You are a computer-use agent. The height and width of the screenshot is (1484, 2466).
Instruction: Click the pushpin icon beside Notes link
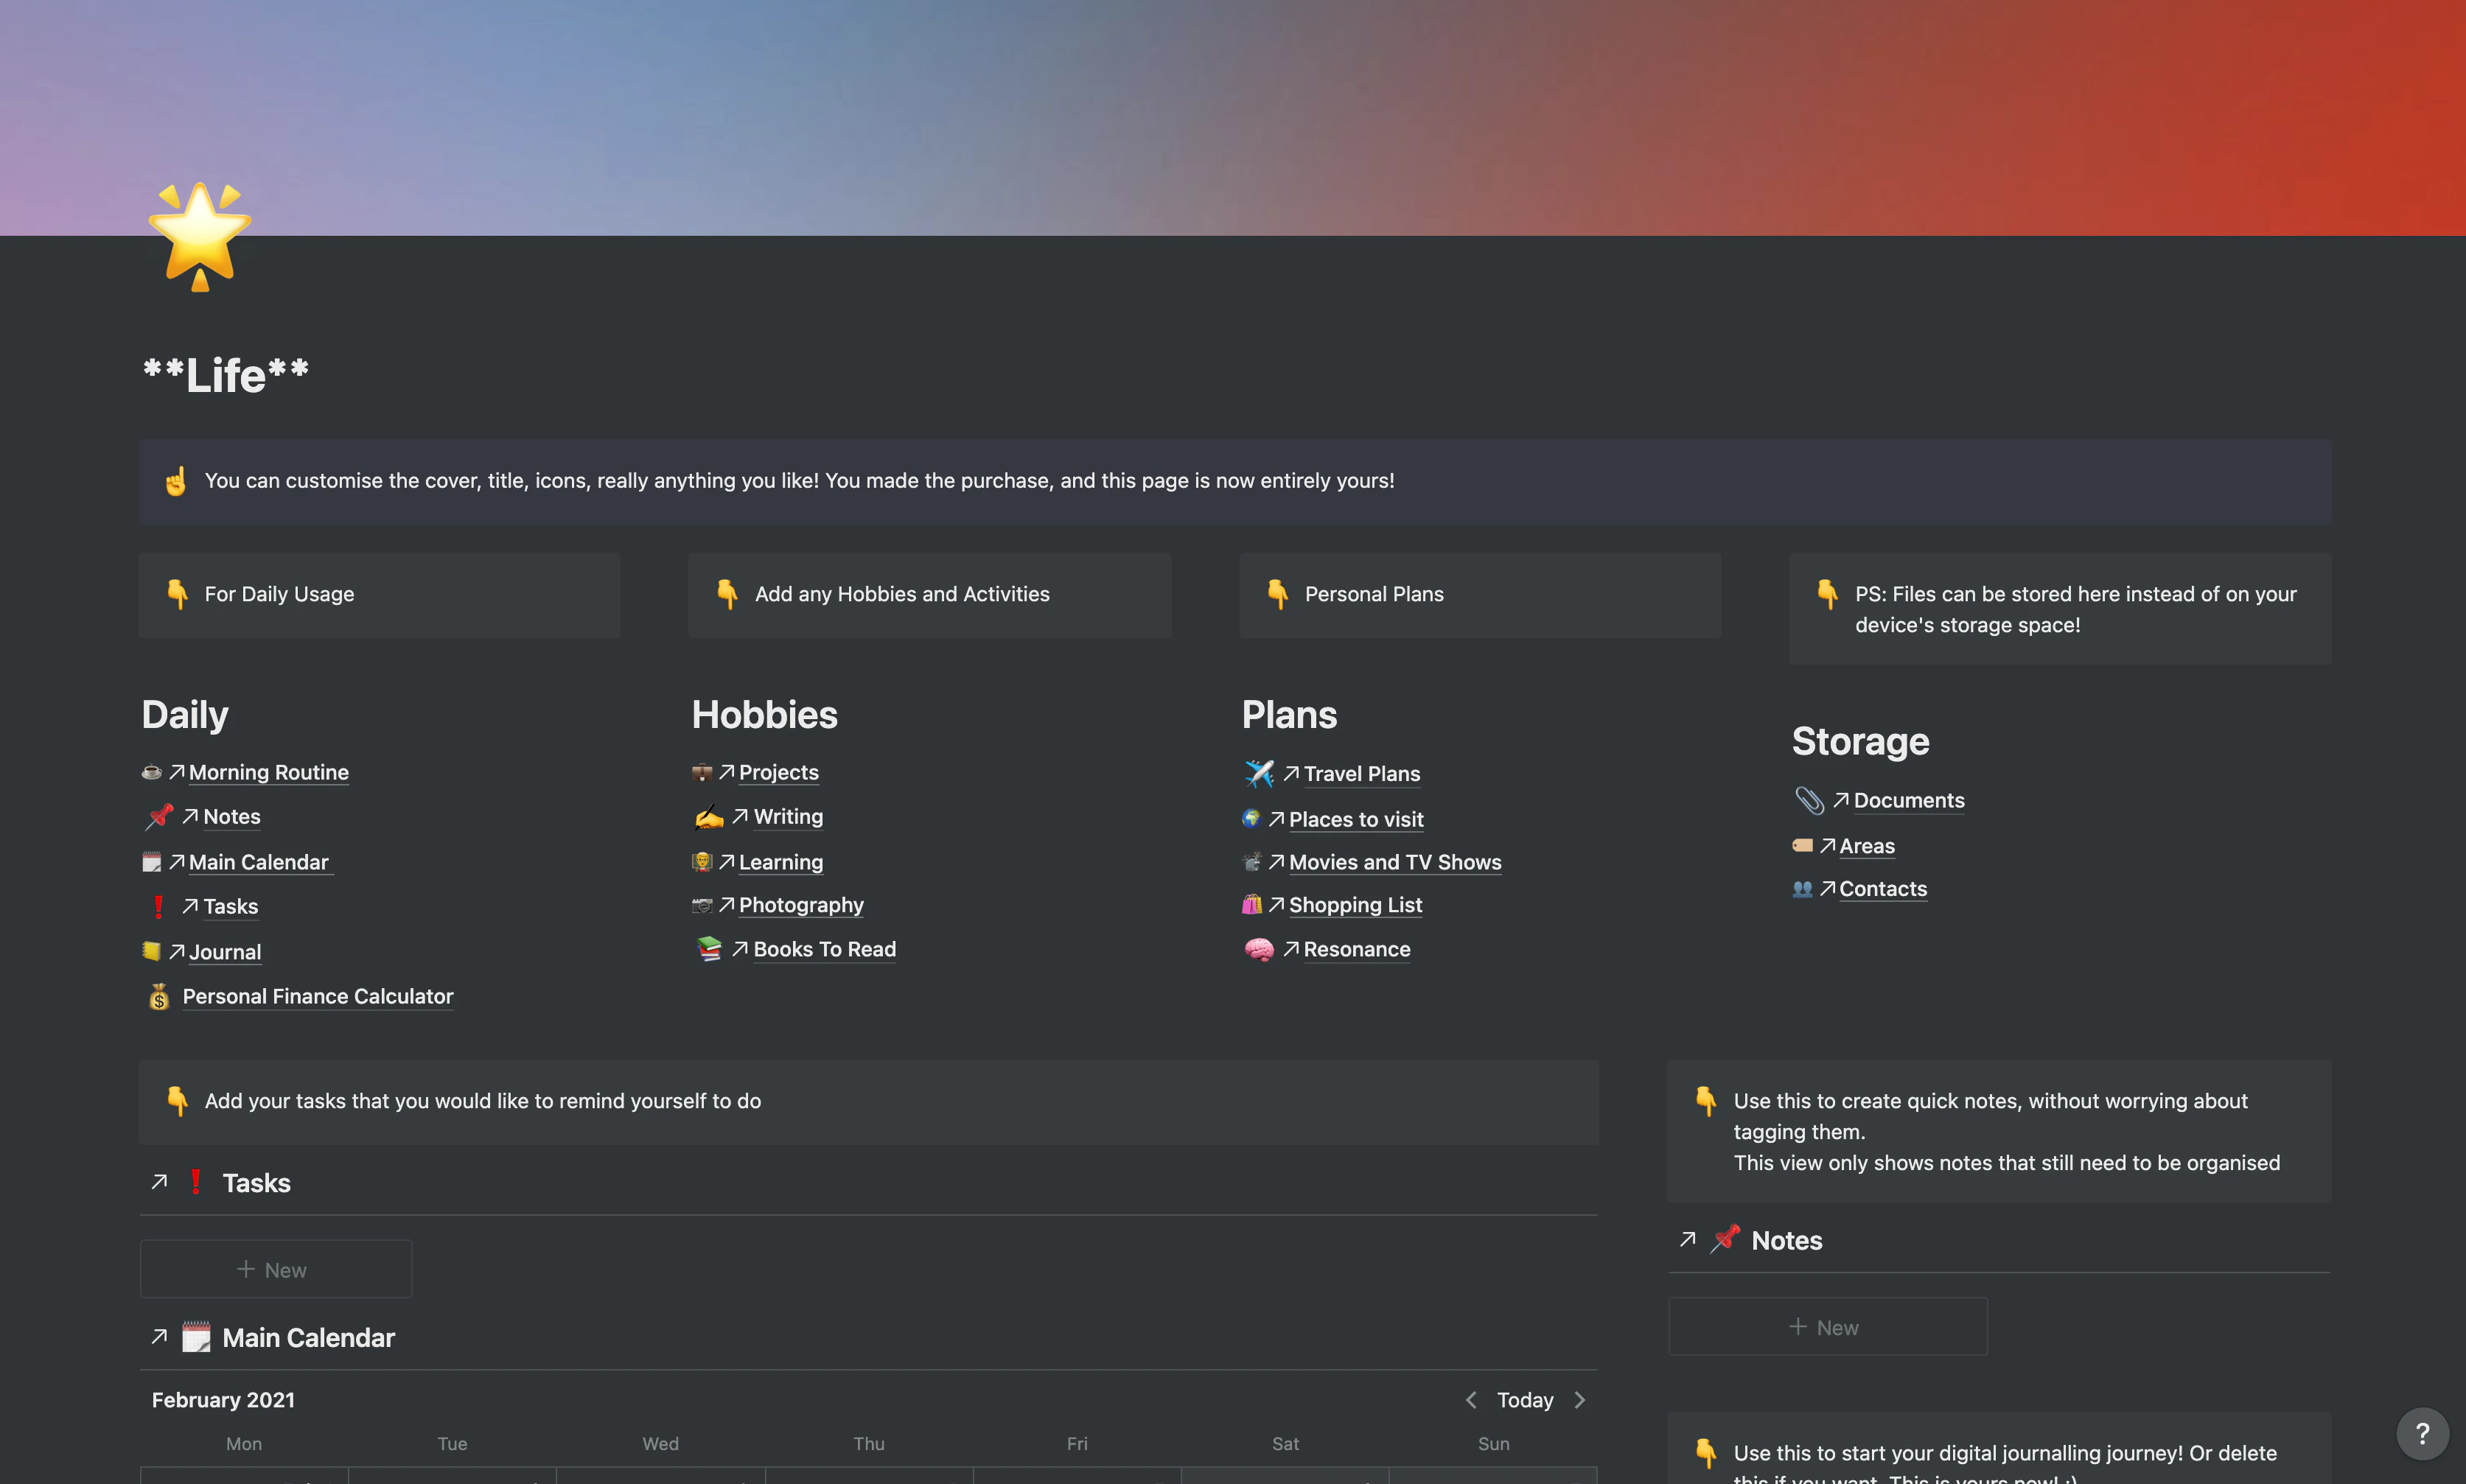[x=159, y=817]
